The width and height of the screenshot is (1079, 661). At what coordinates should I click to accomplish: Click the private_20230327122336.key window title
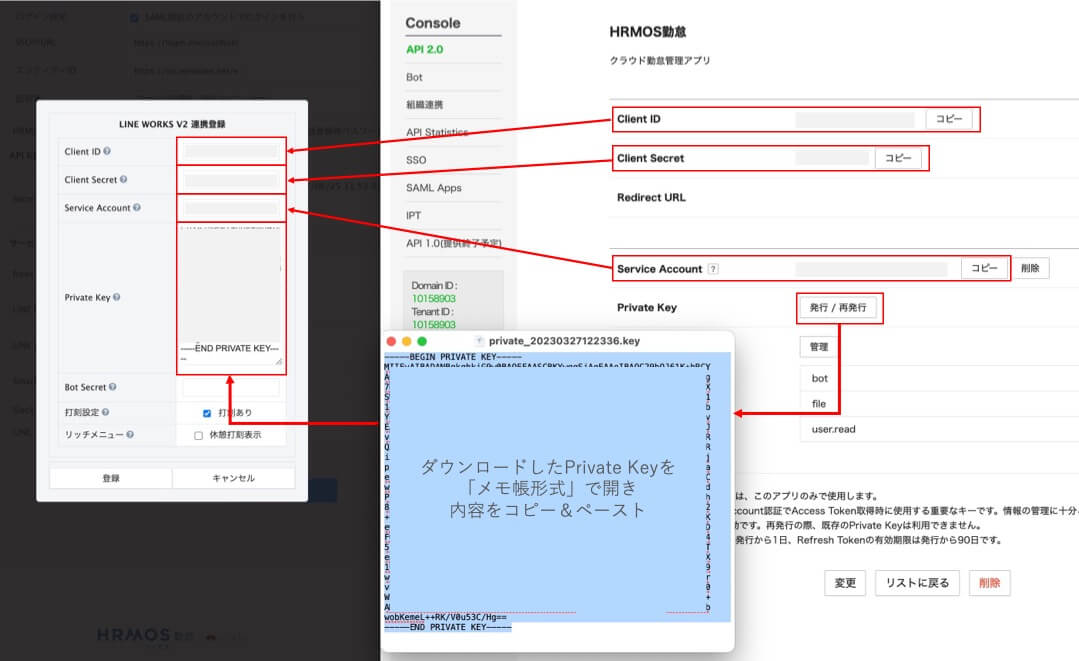[564, 341]
